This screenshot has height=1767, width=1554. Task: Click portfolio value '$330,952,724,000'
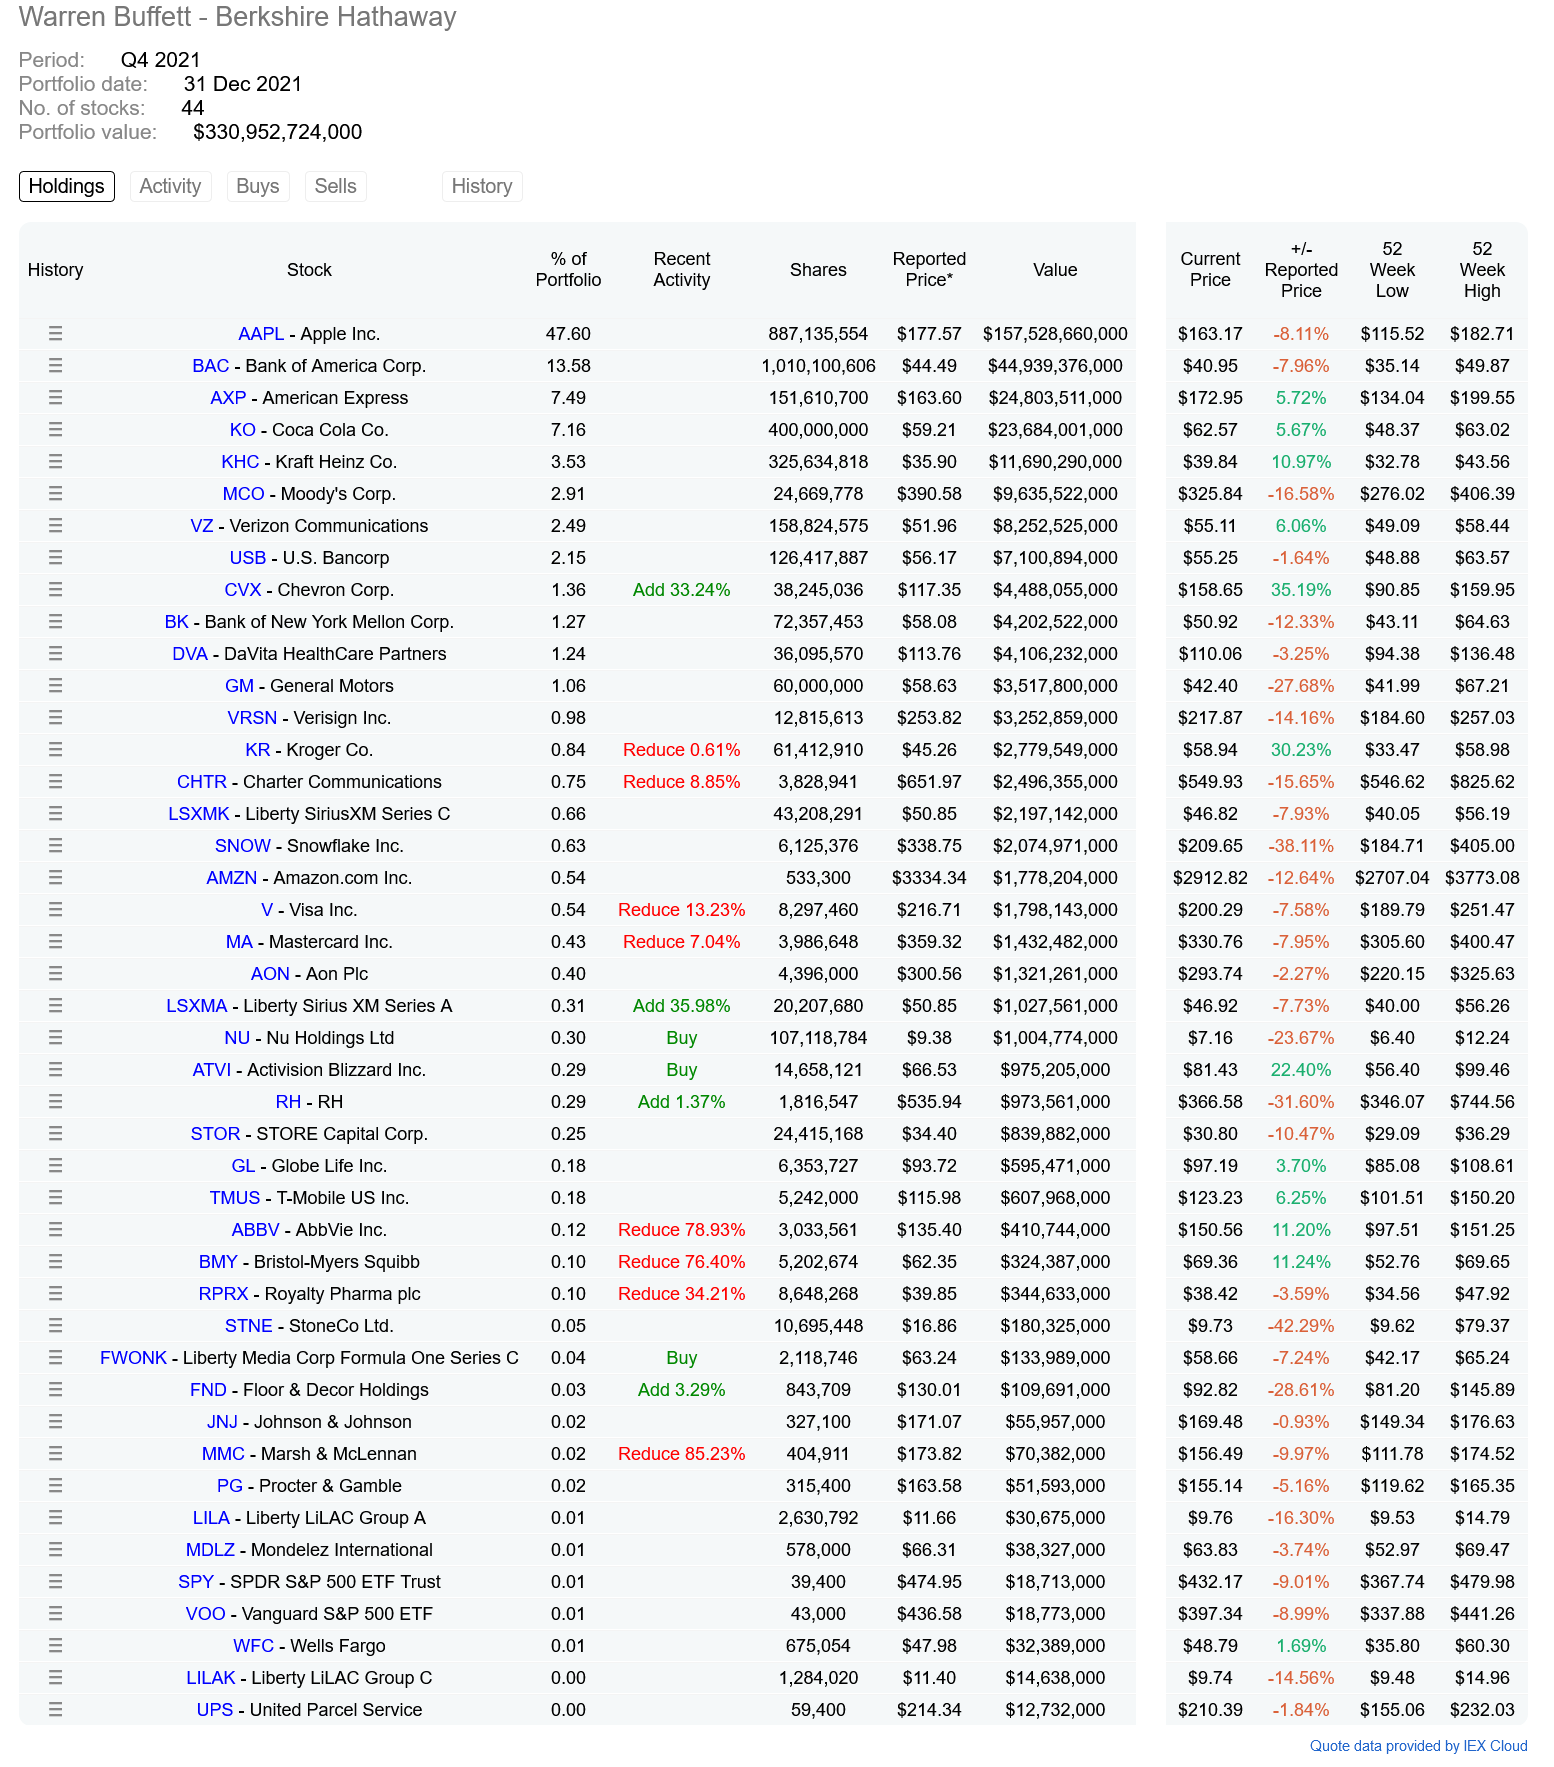click(x=278, y=132)
